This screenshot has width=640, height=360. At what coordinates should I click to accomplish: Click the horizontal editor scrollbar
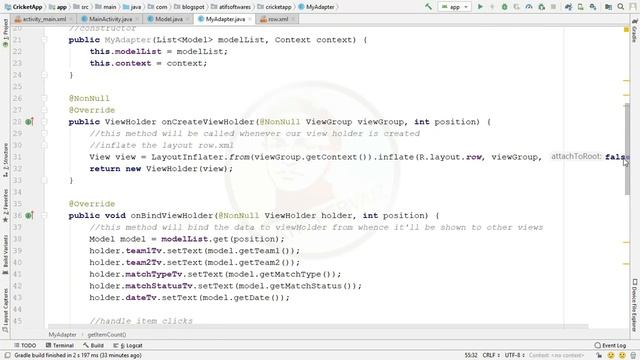coord(318,327)
